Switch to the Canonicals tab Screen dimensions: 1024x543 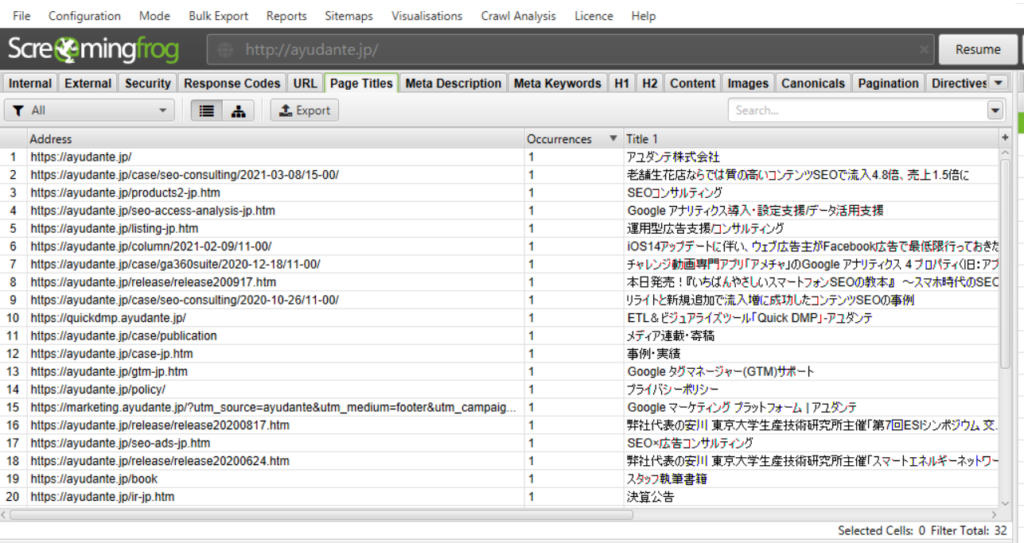coord(813,83)
